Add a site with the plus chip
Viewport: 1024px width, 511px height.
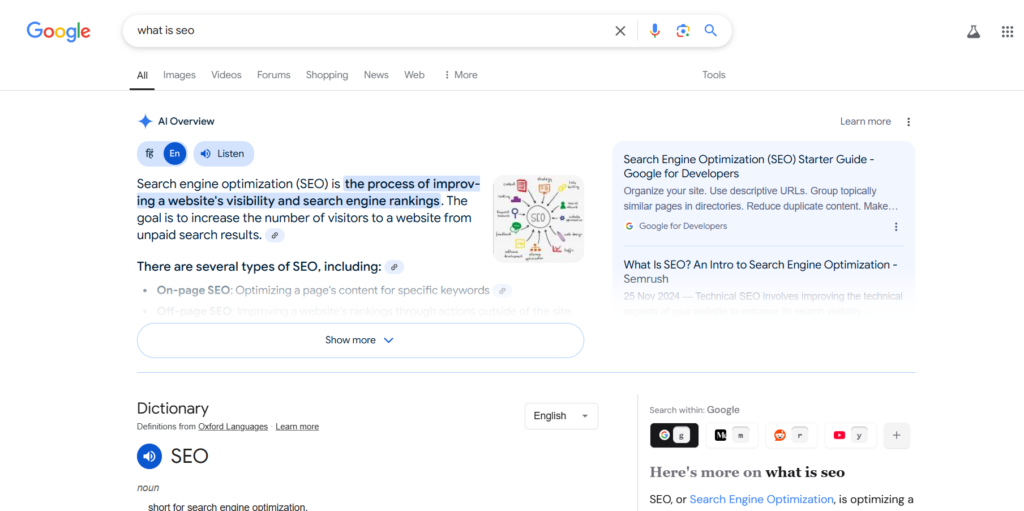(897, 435)
